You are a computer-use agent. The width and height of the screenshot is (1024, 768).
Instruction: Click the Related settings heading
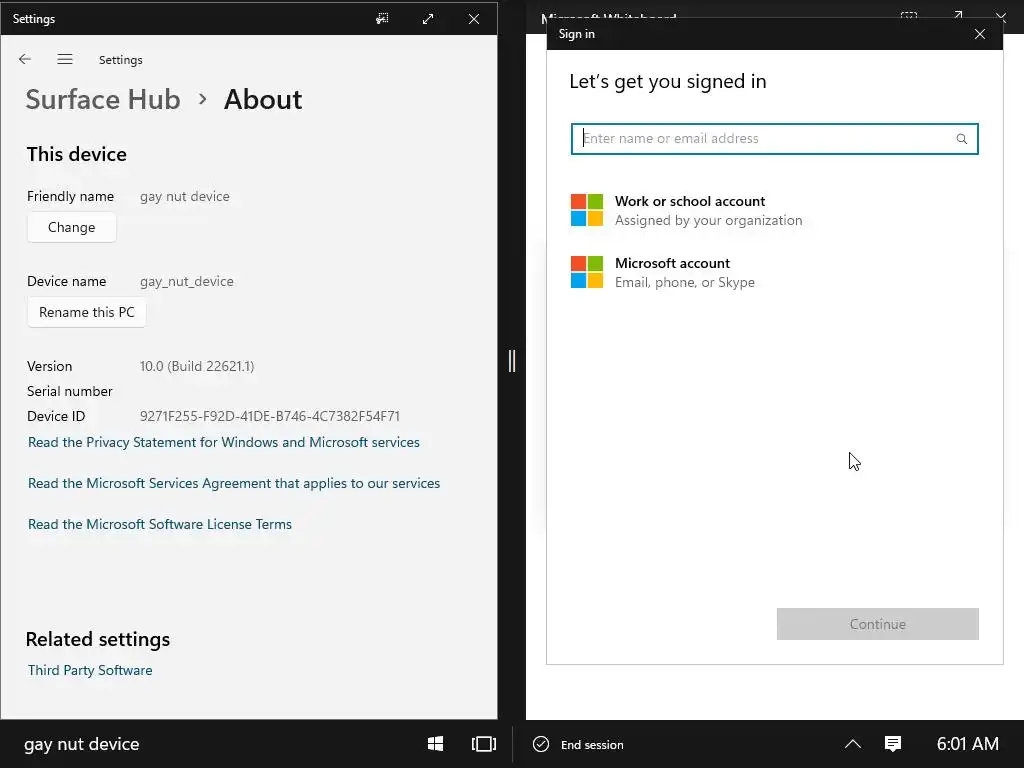point(98,639)
